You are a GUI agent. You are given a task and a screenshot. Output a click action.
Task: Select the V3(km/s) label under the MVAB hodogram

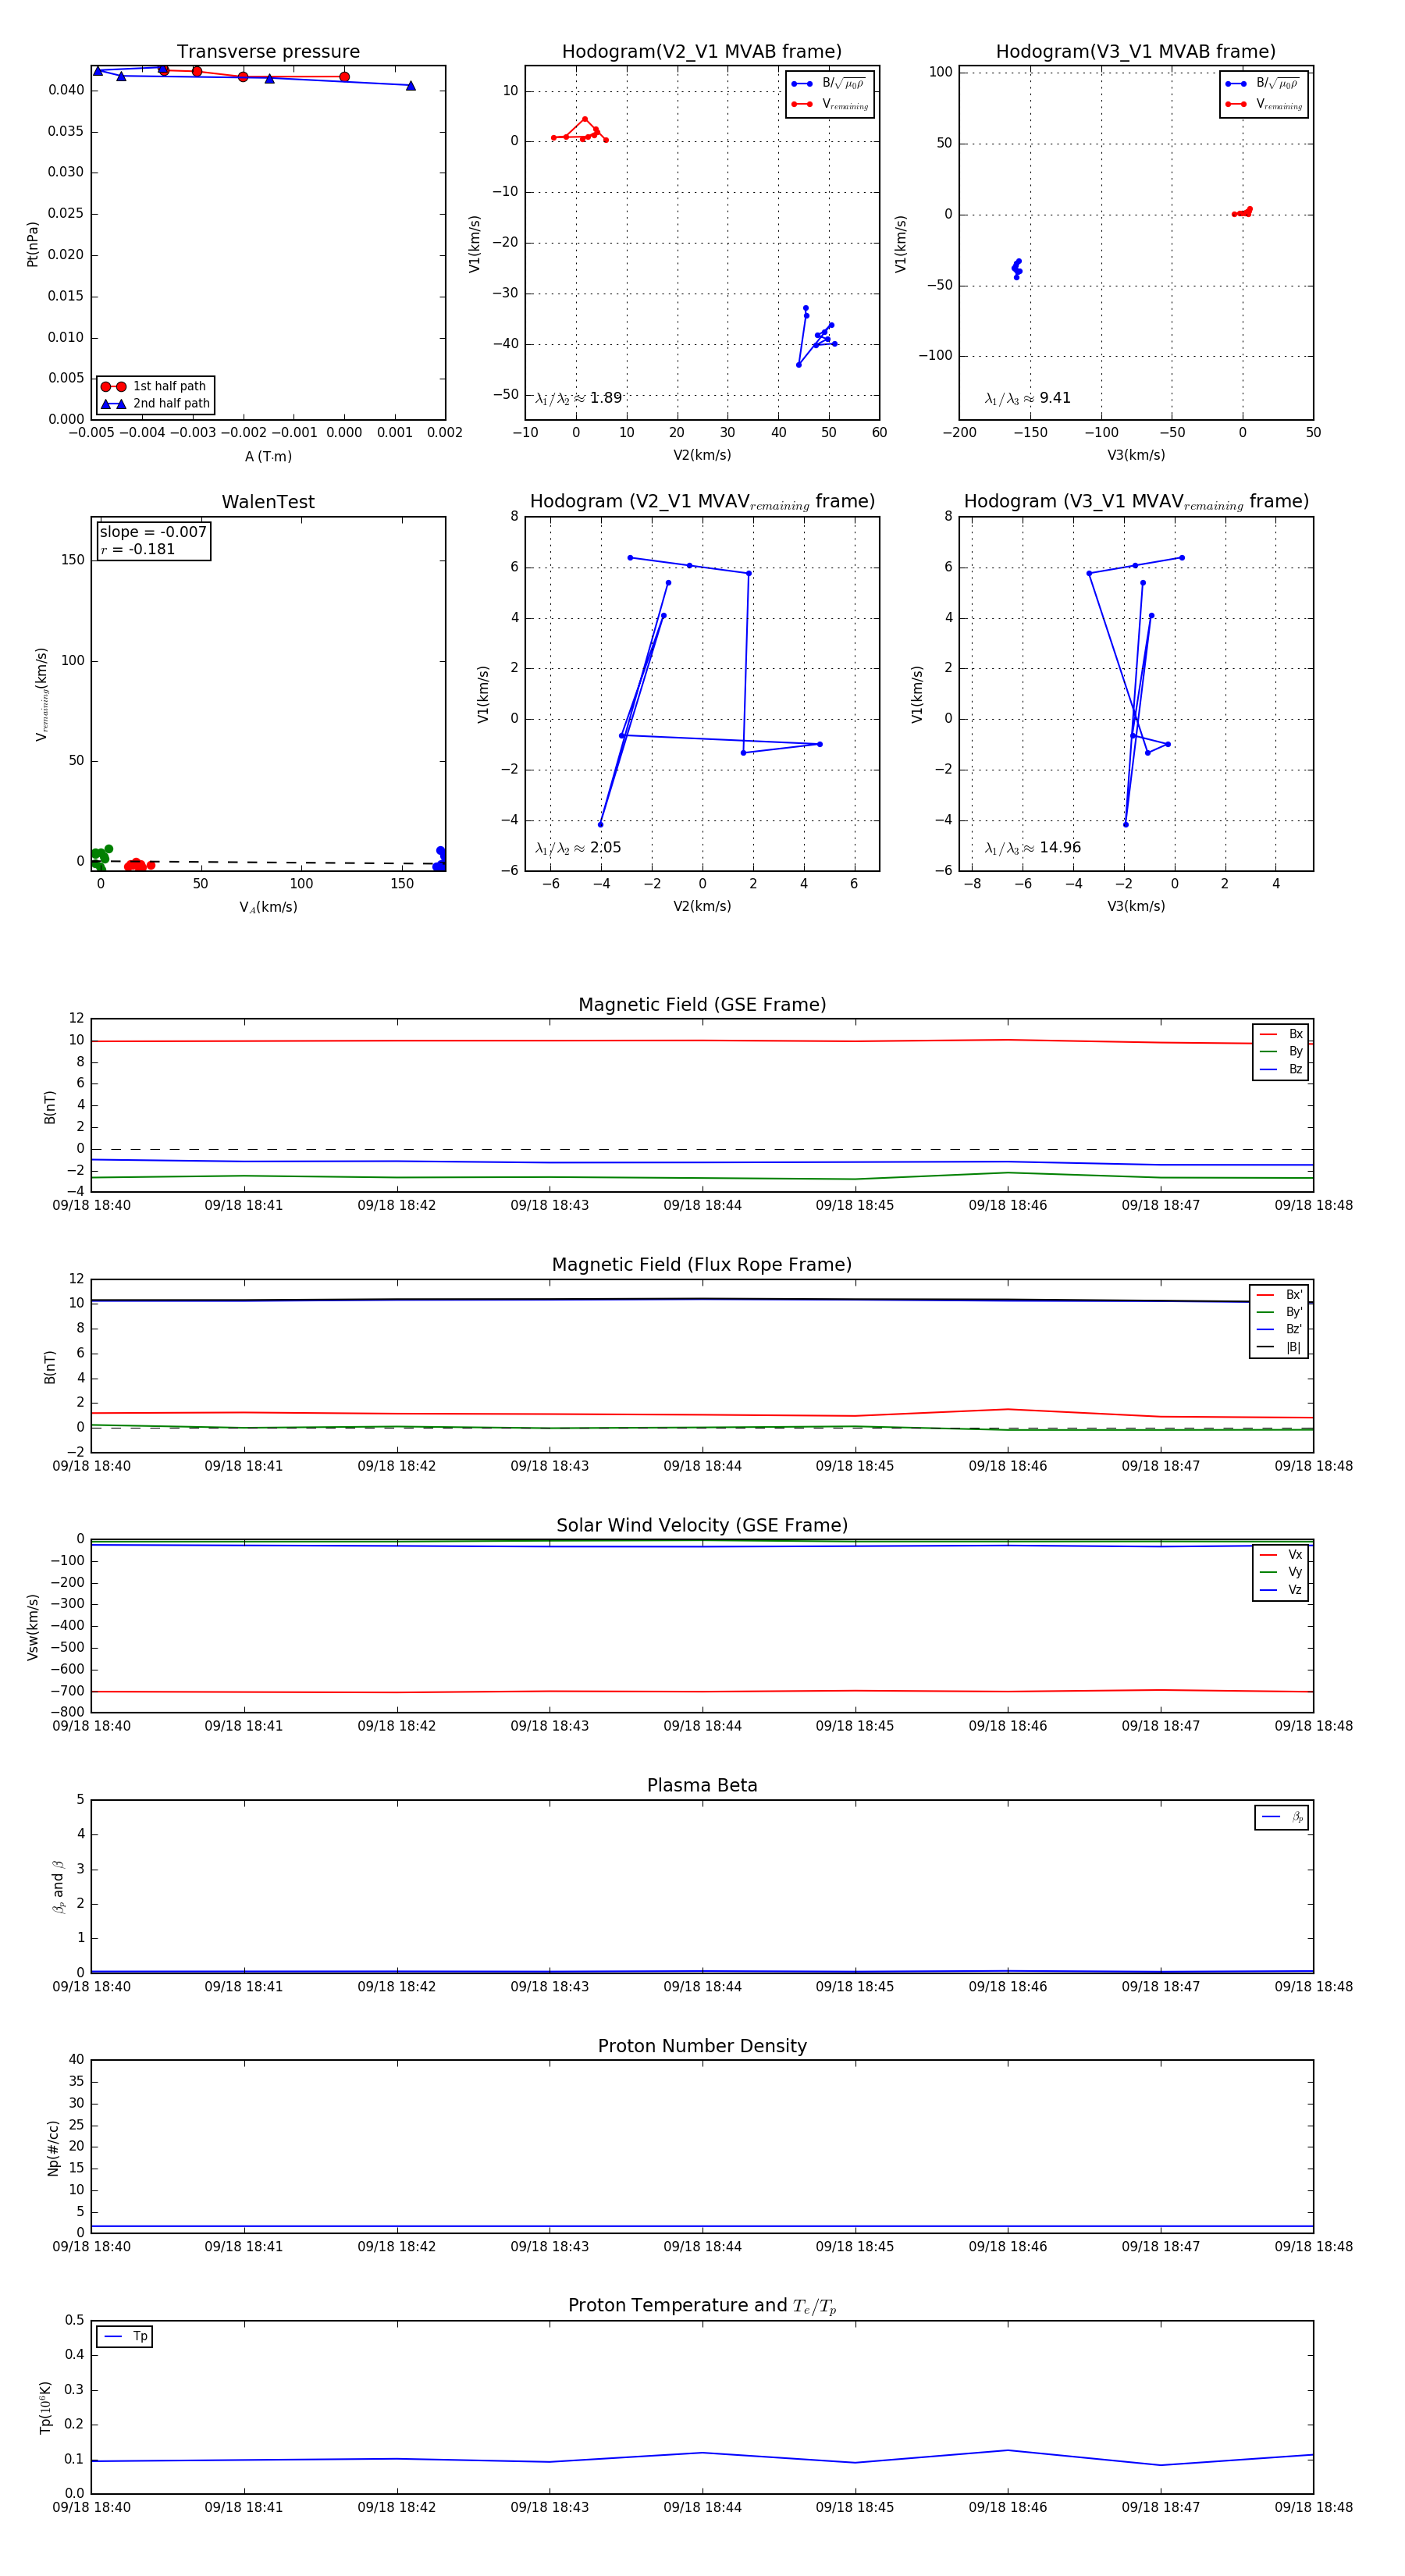(1136, 455)
